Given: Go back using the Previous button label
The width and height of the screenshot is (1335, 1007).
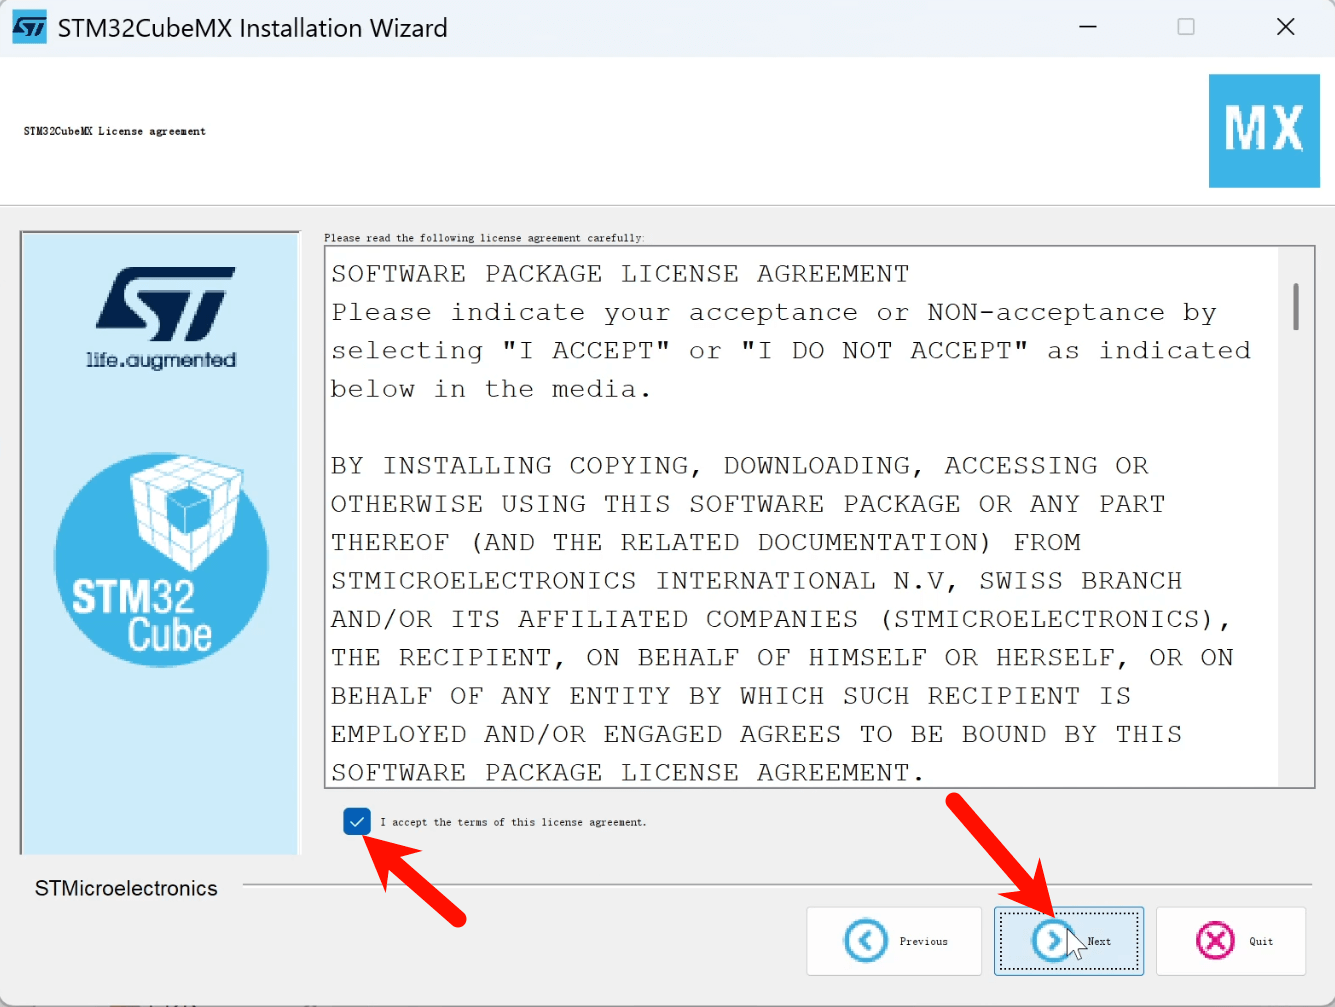Looking at the screenshot, I should pyautogui.click(x=923, y=942).
